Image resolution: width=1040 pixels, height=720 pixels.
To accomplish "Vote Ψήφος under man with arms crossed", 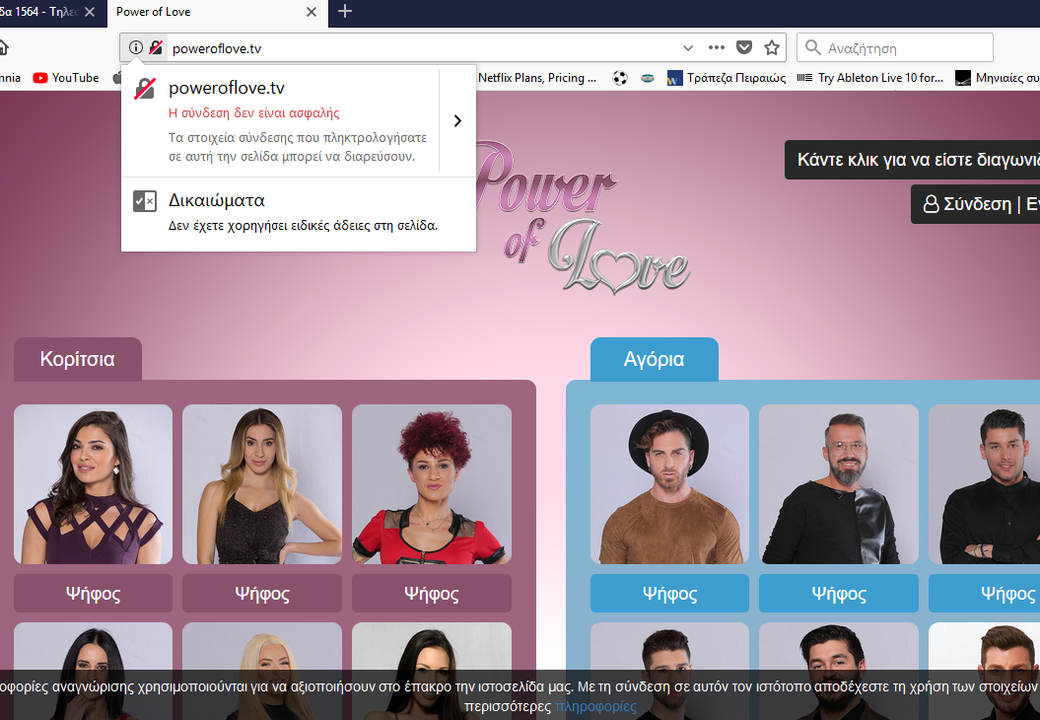I will click(x=984, y=593).
